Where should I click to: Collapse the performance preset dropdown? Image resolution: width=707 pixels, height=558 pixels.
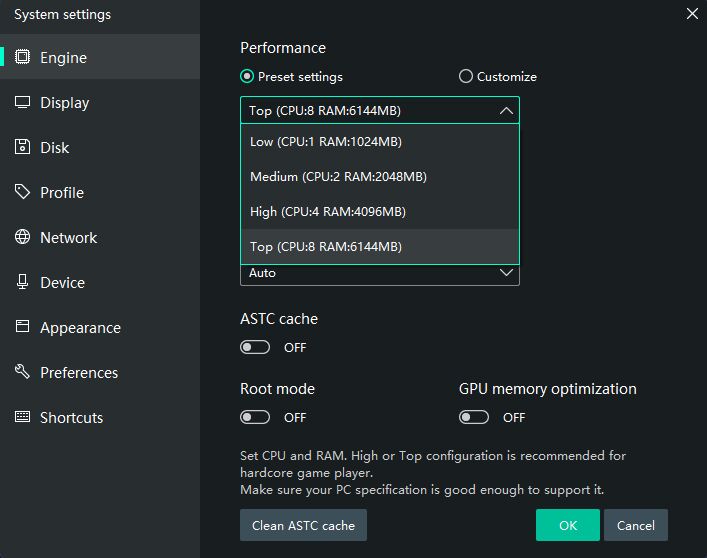[506, 110]
